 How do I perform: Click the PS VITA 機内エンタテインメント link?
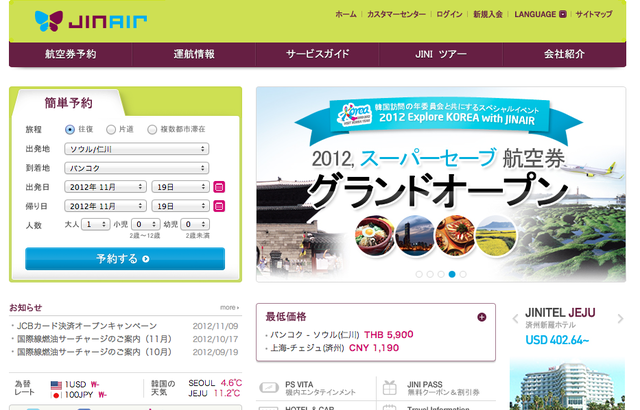point(320,388)
